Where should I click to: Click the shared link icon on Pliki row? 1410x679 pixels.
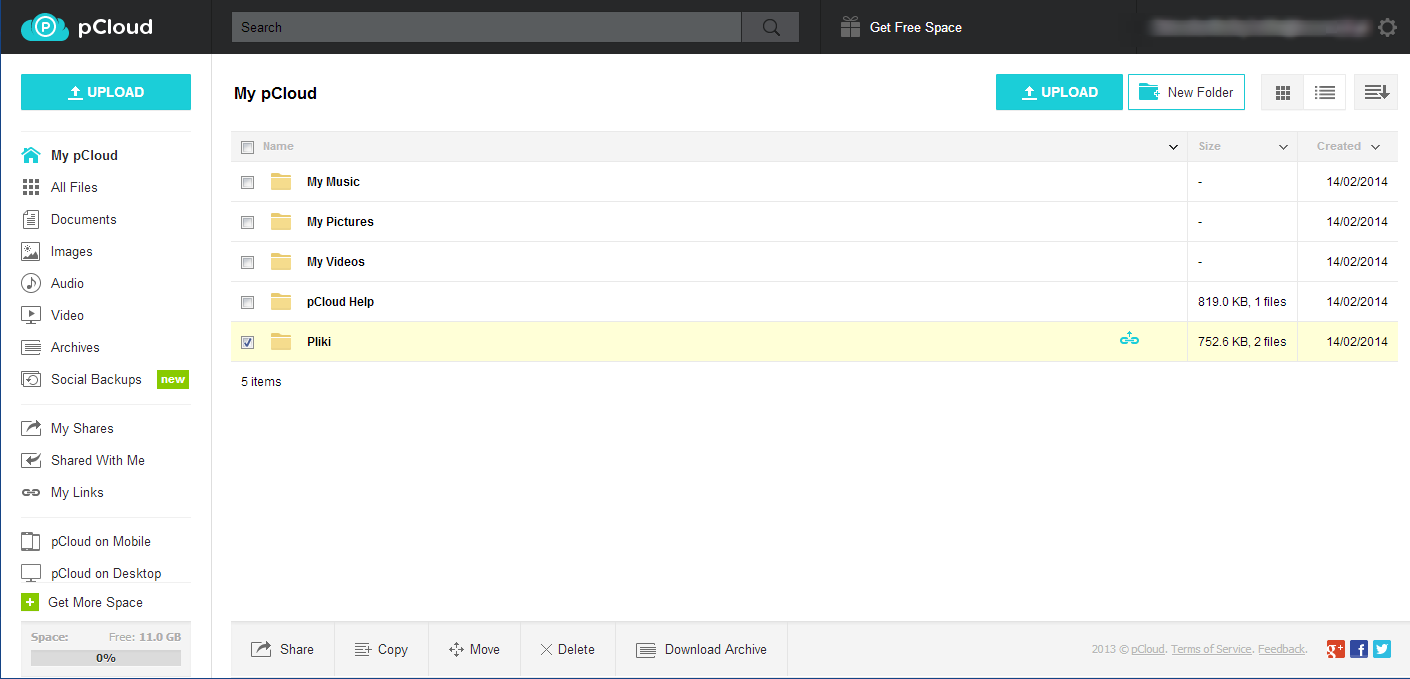point(1129,340)
